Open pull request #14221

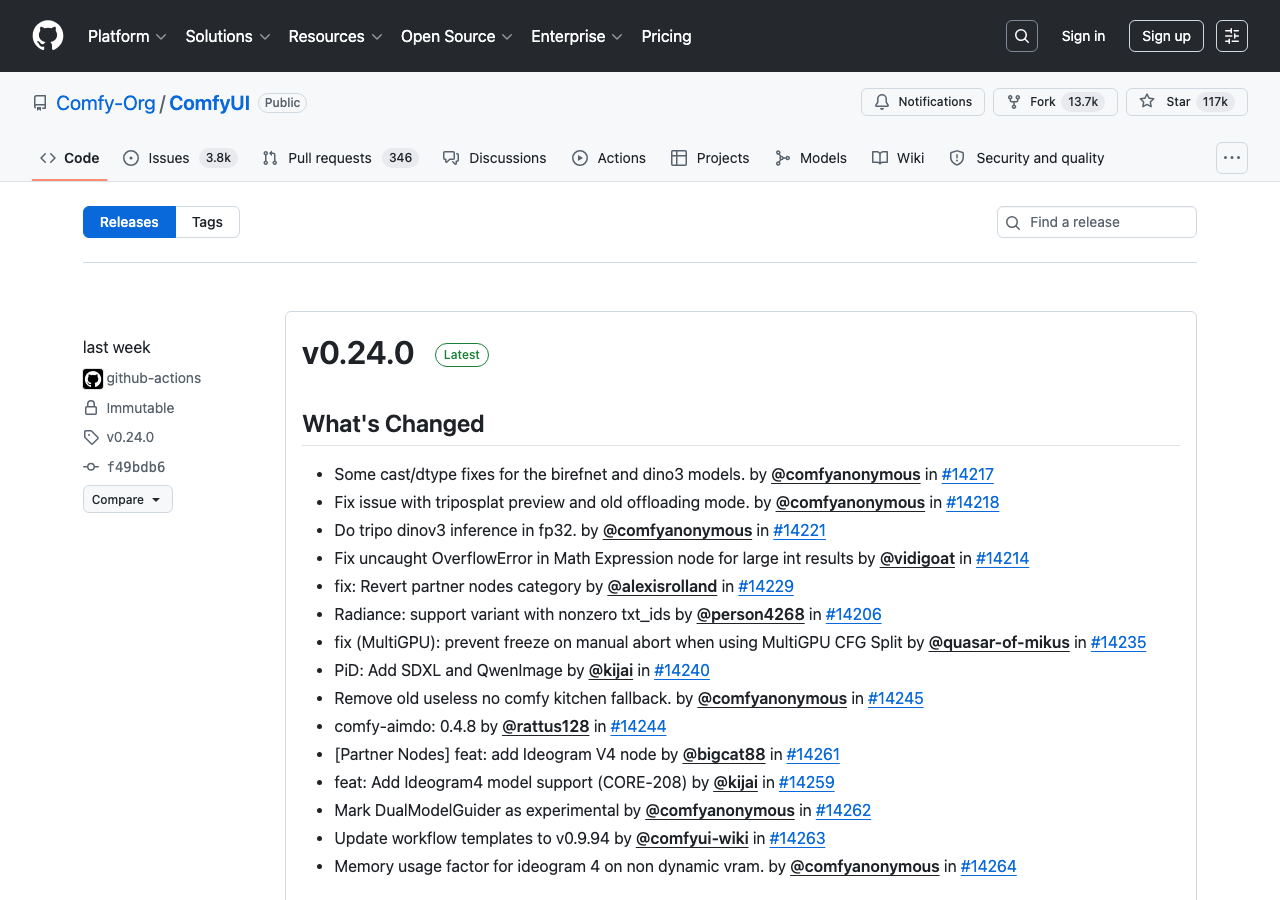[x=799, y=530]
